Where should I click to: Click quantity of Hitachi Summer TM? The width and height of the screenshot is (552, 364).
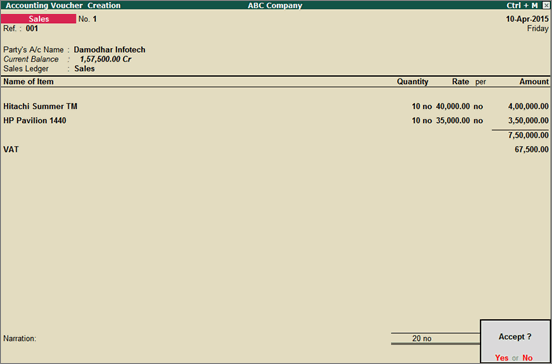(422, 106)
